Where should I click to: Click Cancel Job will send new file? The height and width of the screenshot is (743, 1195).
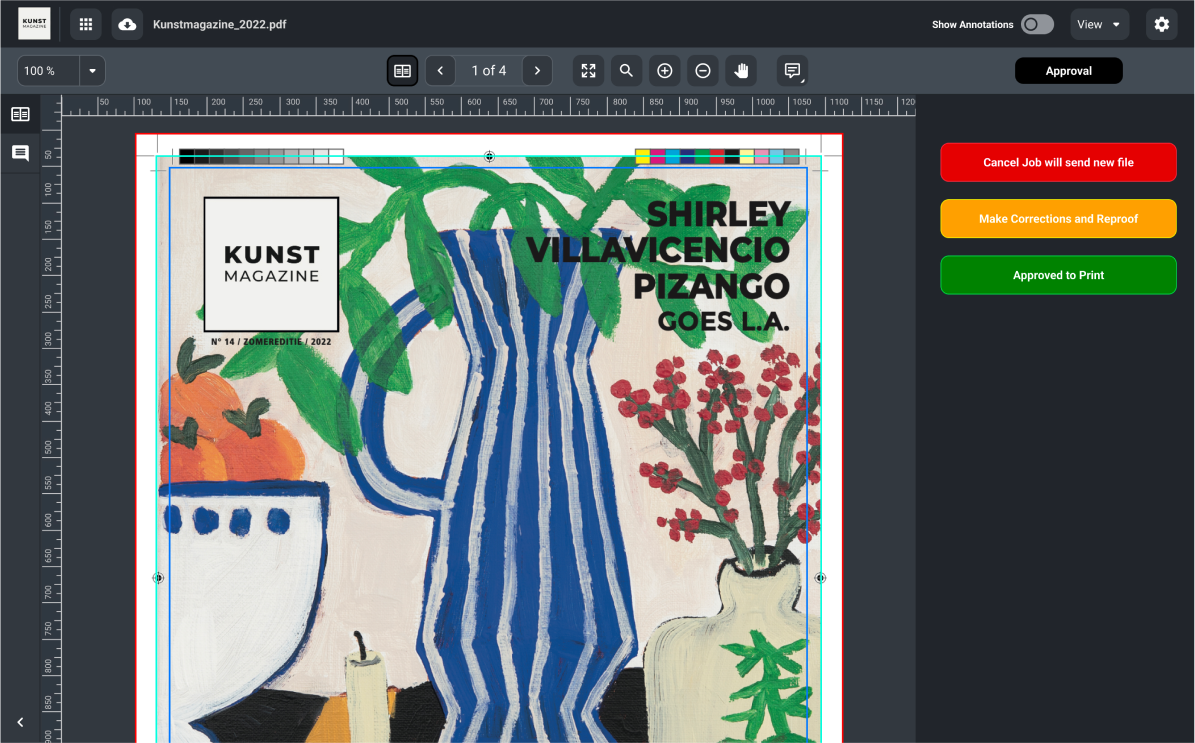1059,162
